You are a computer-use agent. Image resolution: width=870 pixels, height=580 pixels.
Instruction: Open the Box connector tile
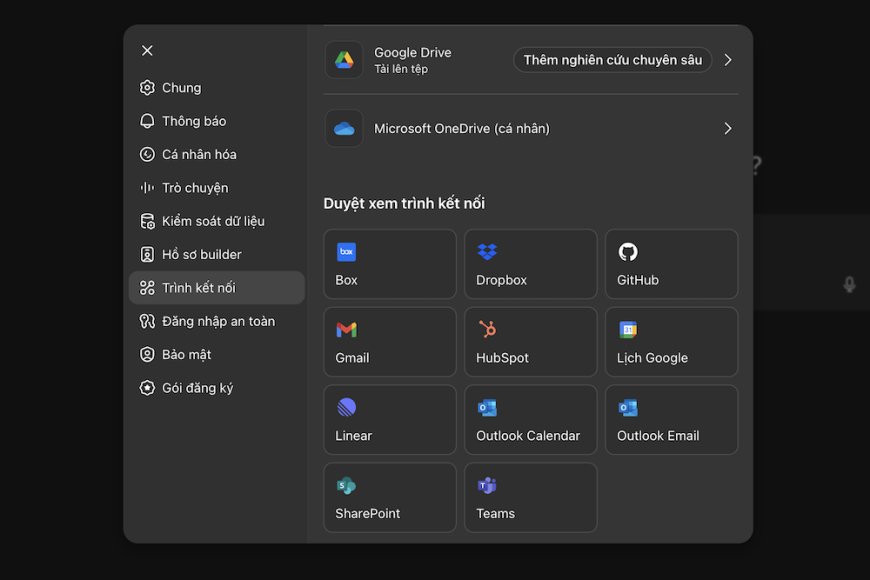389,264
